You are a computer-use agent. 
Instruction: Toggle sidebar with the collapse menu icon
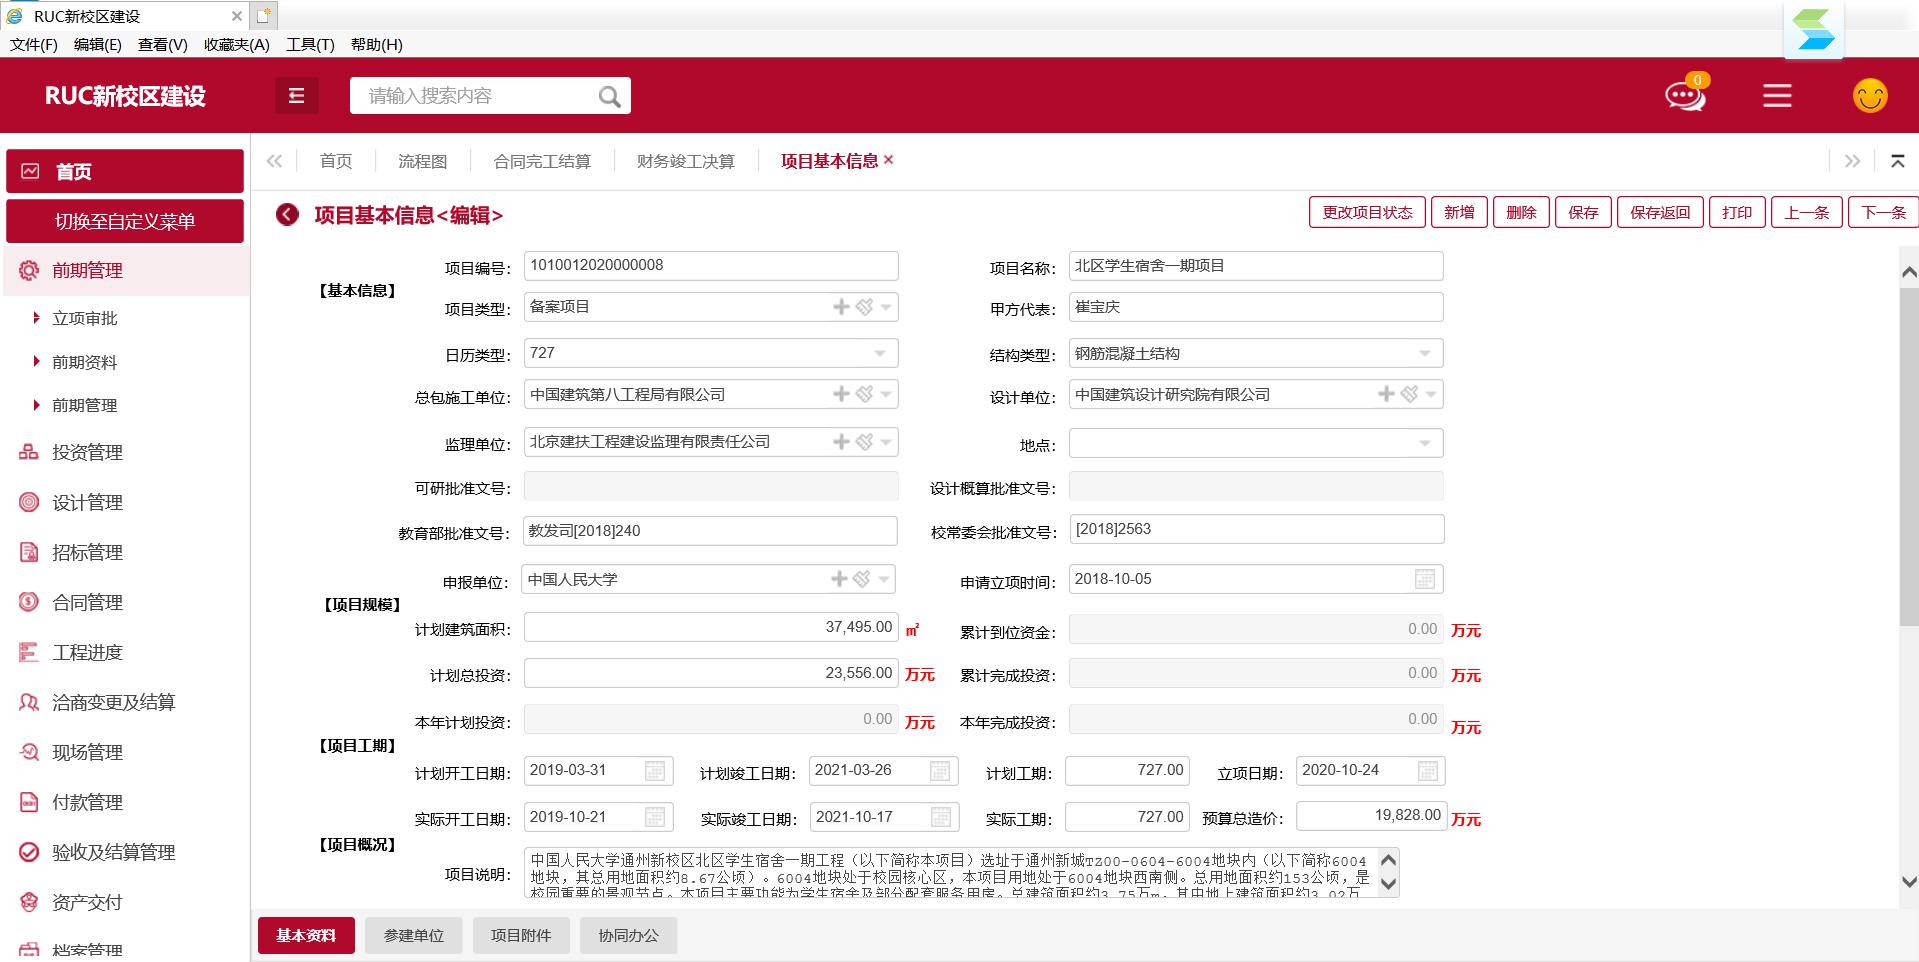tap(296, 96)
